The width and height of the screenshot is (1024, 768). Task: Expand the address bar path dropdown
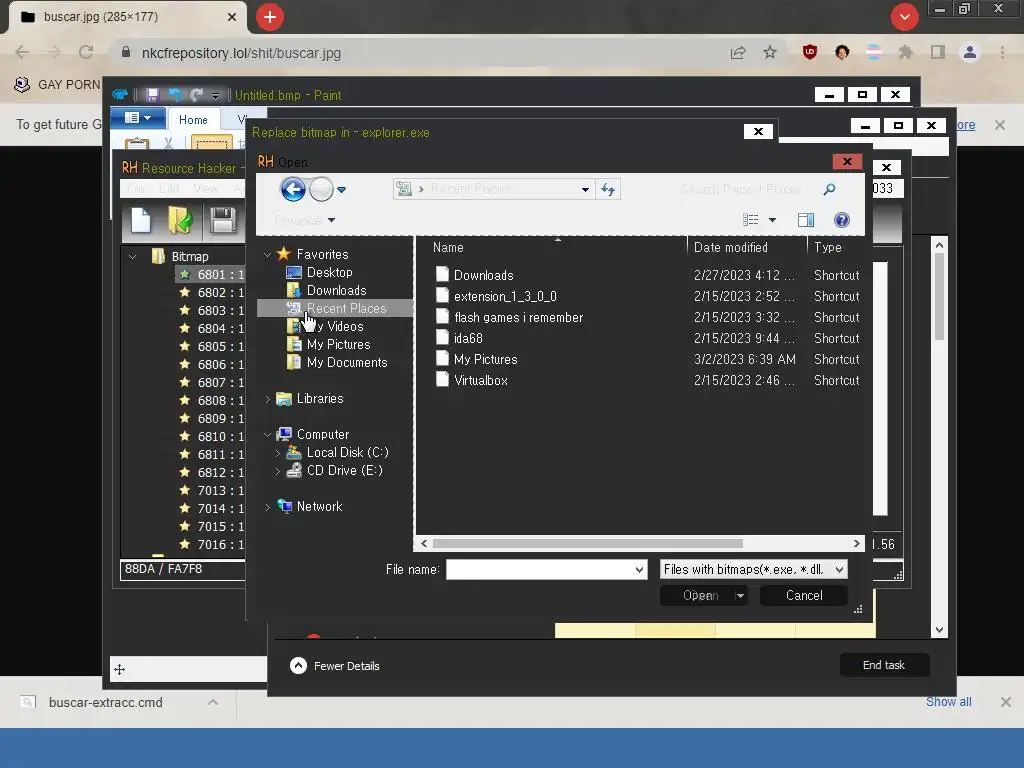[x=585, y=189]
